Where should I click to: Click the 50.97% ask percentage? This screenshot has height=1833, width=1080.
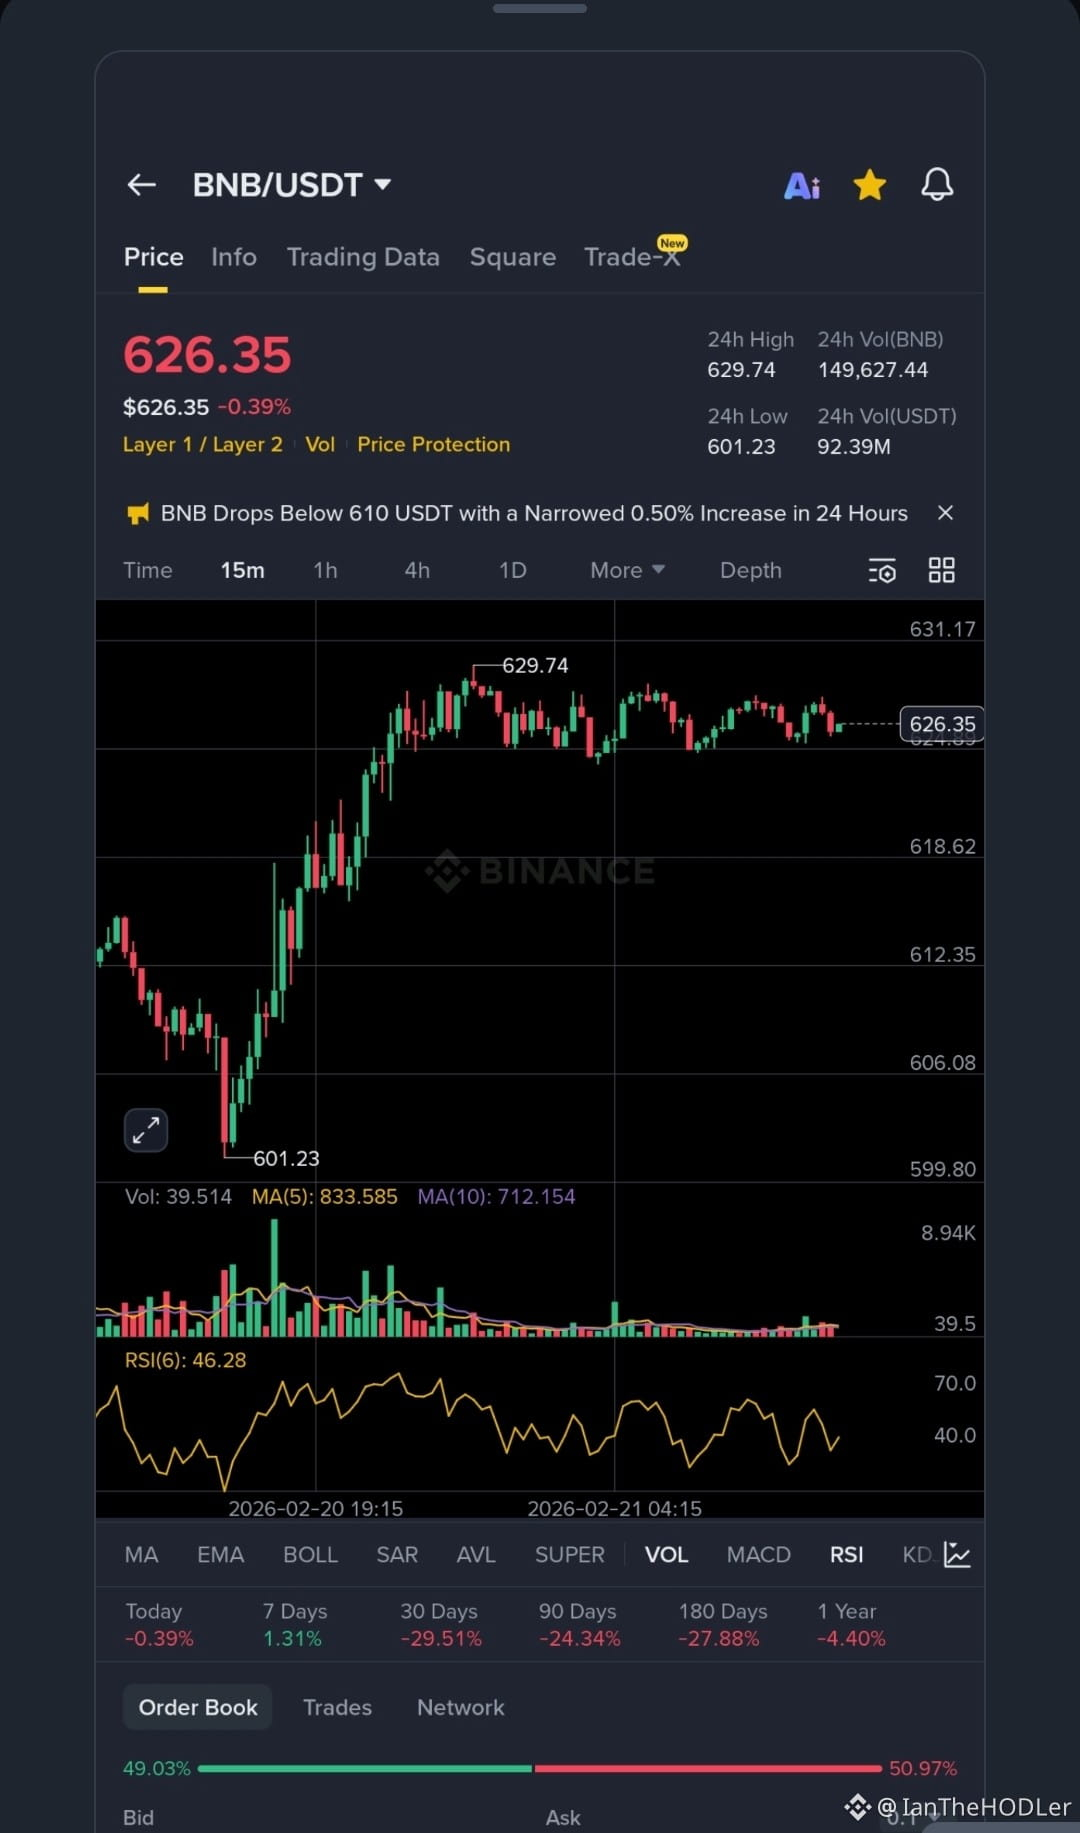point(923,1768)
